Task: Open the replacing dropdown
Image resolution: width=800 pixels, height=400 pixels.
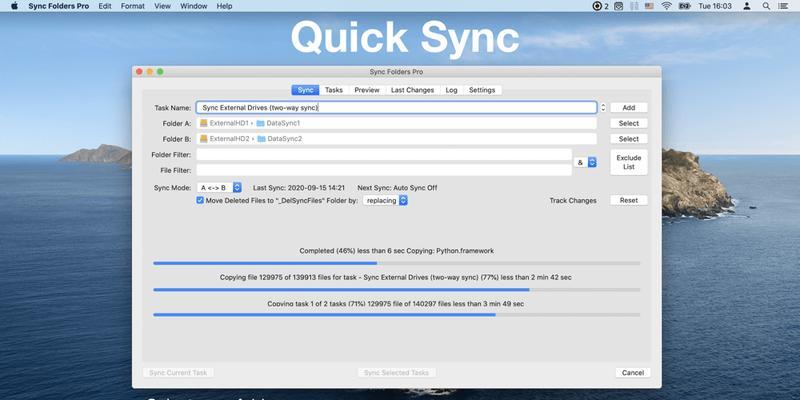Action: (x=385, y=201)
